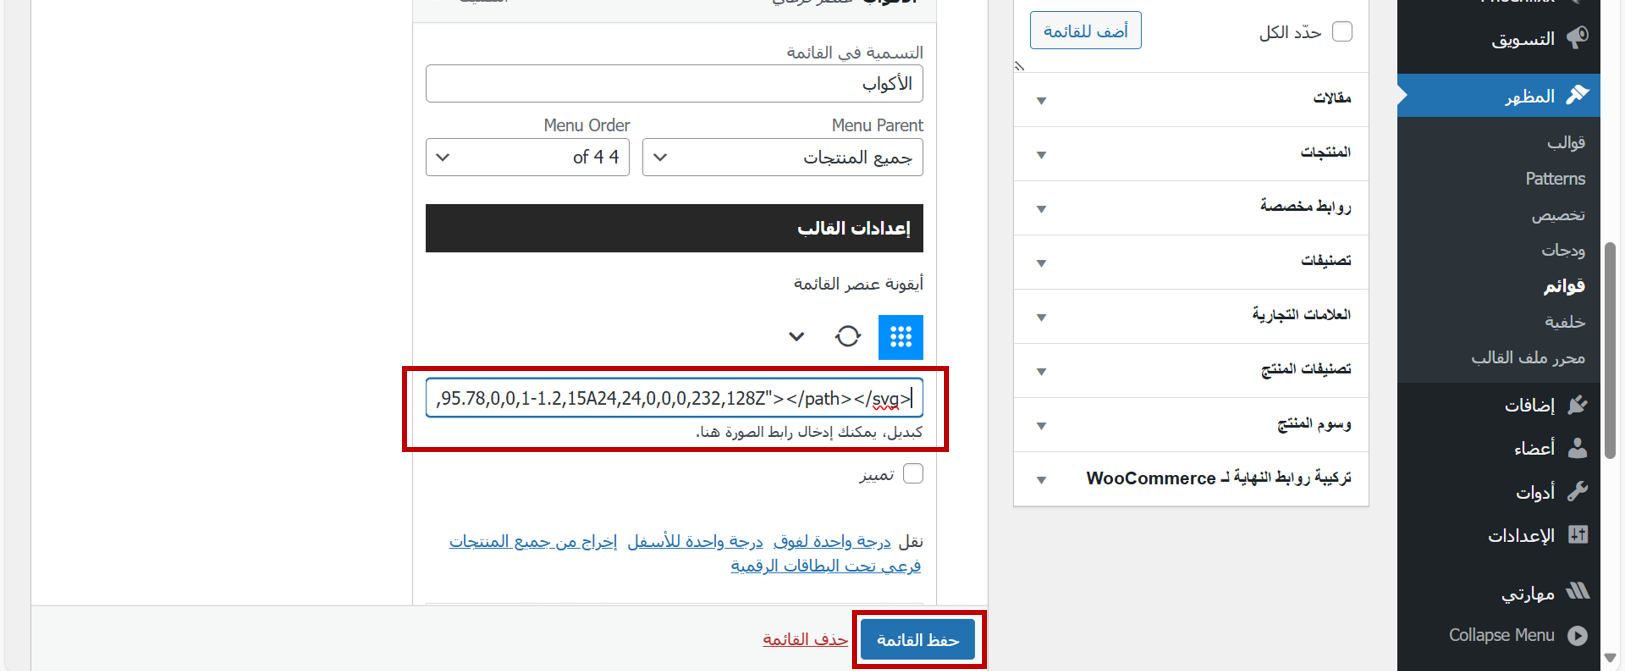Open the Menu Parent dropdown
The width and height of the screenshot is (1625, 671).
(782, 157)
